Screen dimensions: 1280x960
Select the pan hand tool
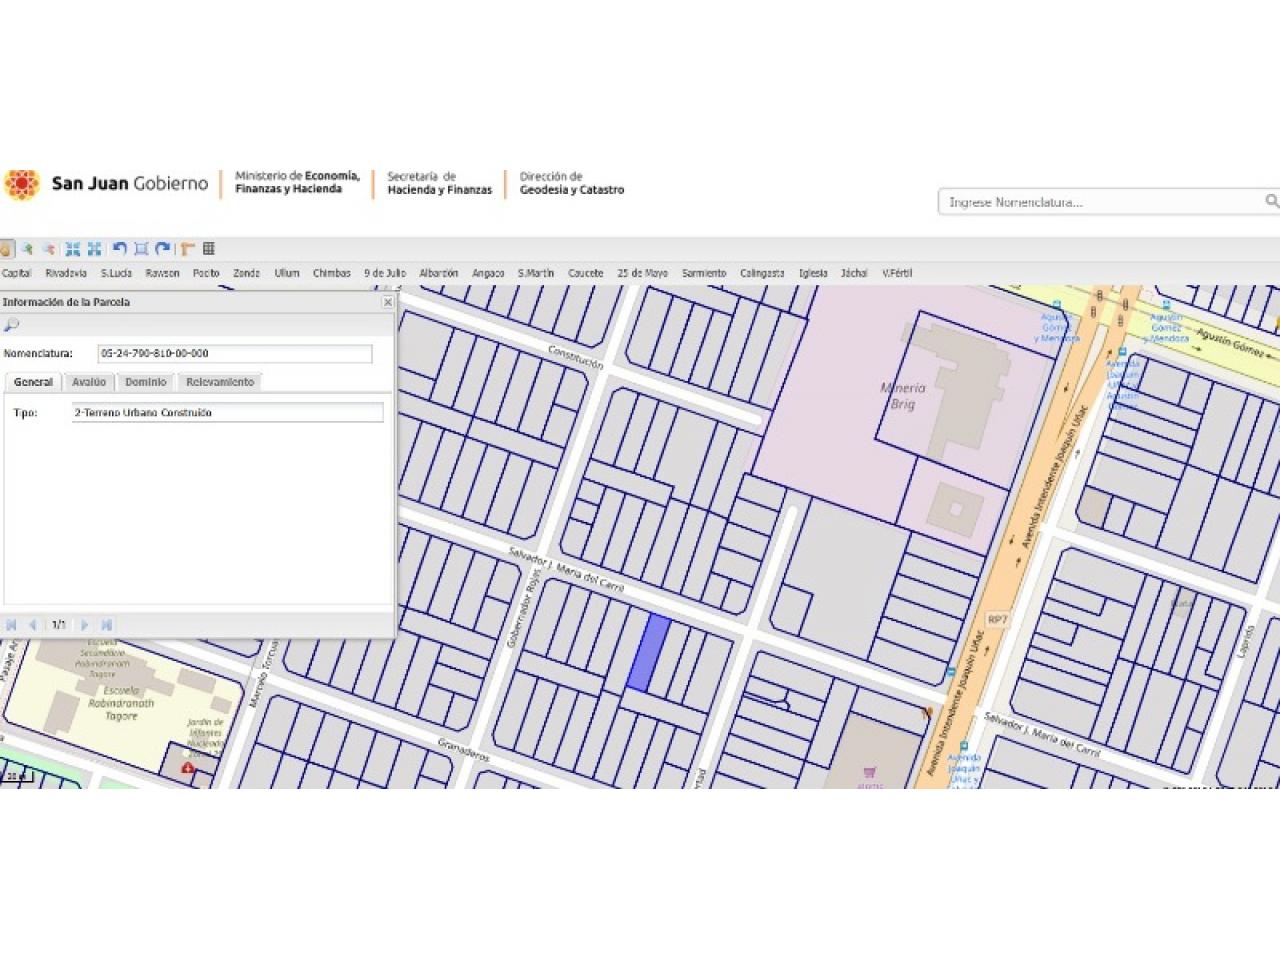click(x=6, y=249)
